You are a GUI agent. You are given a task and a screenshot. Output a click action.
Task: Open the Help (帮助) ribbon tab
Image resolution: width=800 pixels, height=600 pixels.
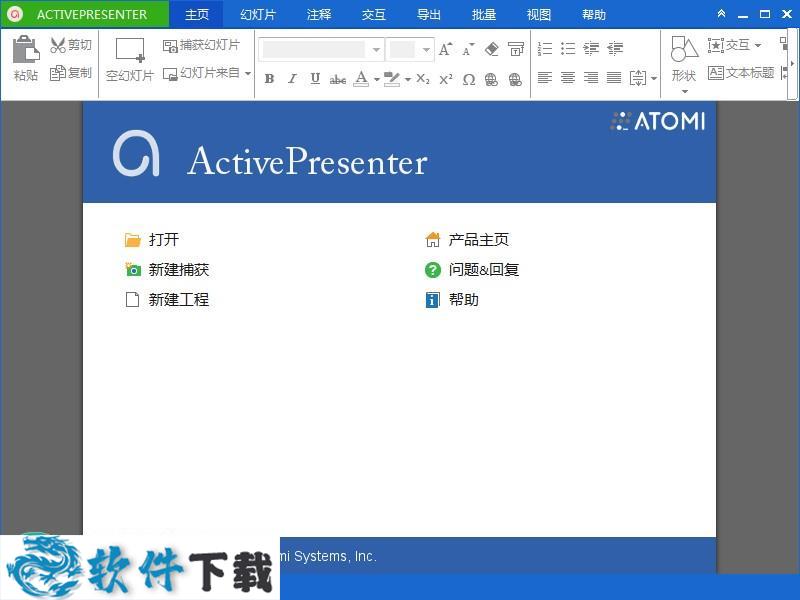click(x=594, y=14)
